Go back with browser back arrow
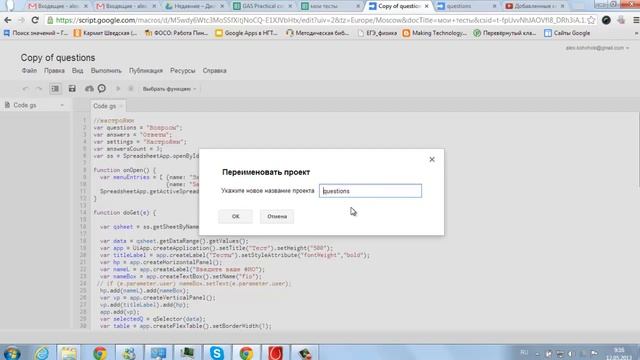Screen dimensions: 640x360 click(8, 20)
